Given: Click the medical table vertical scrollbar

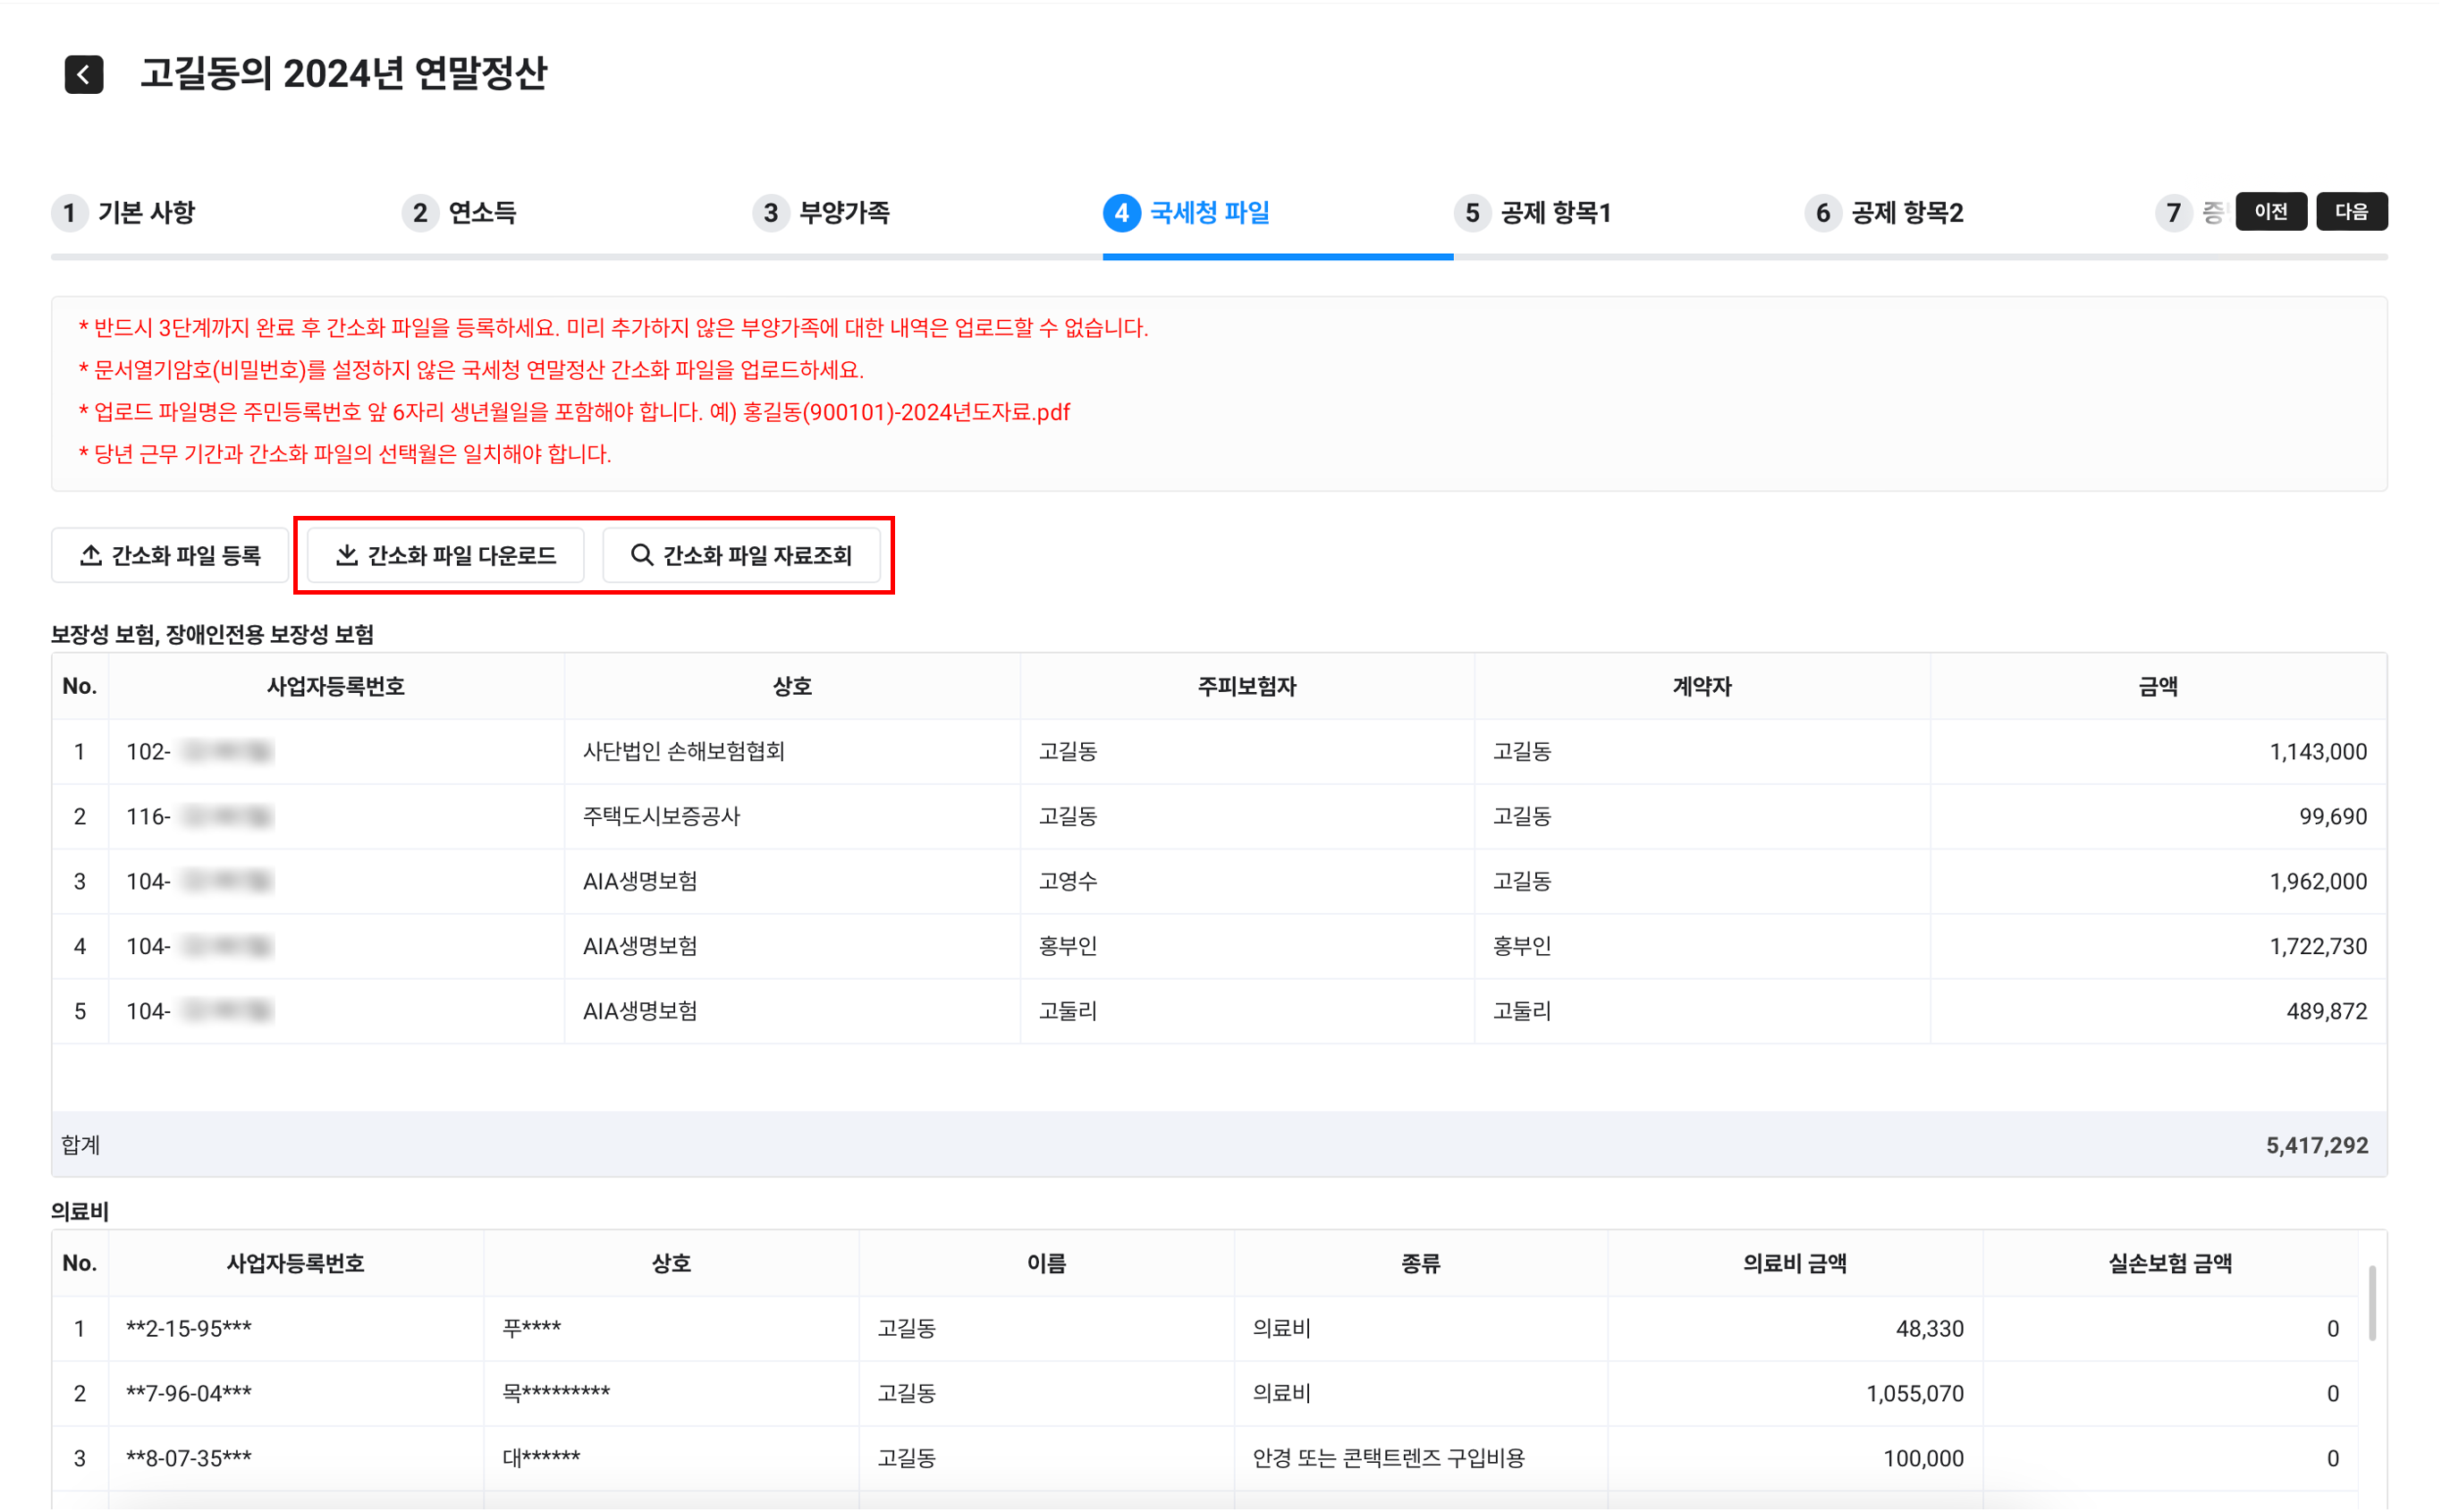Looking at the screenshot, I should (x=2372, y=1302).
